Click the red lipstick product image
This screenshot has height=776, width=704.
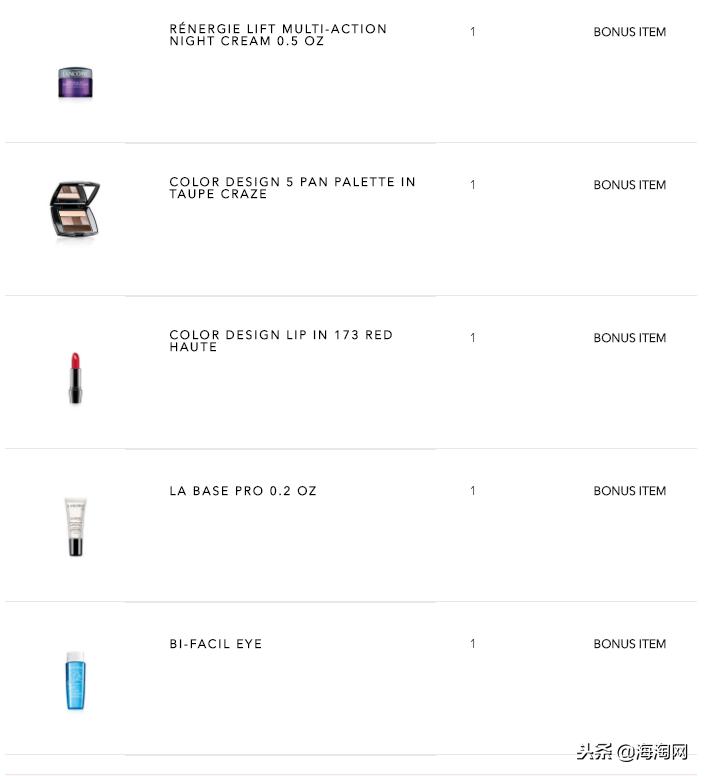pyautogui.click(x=75, y=377)
